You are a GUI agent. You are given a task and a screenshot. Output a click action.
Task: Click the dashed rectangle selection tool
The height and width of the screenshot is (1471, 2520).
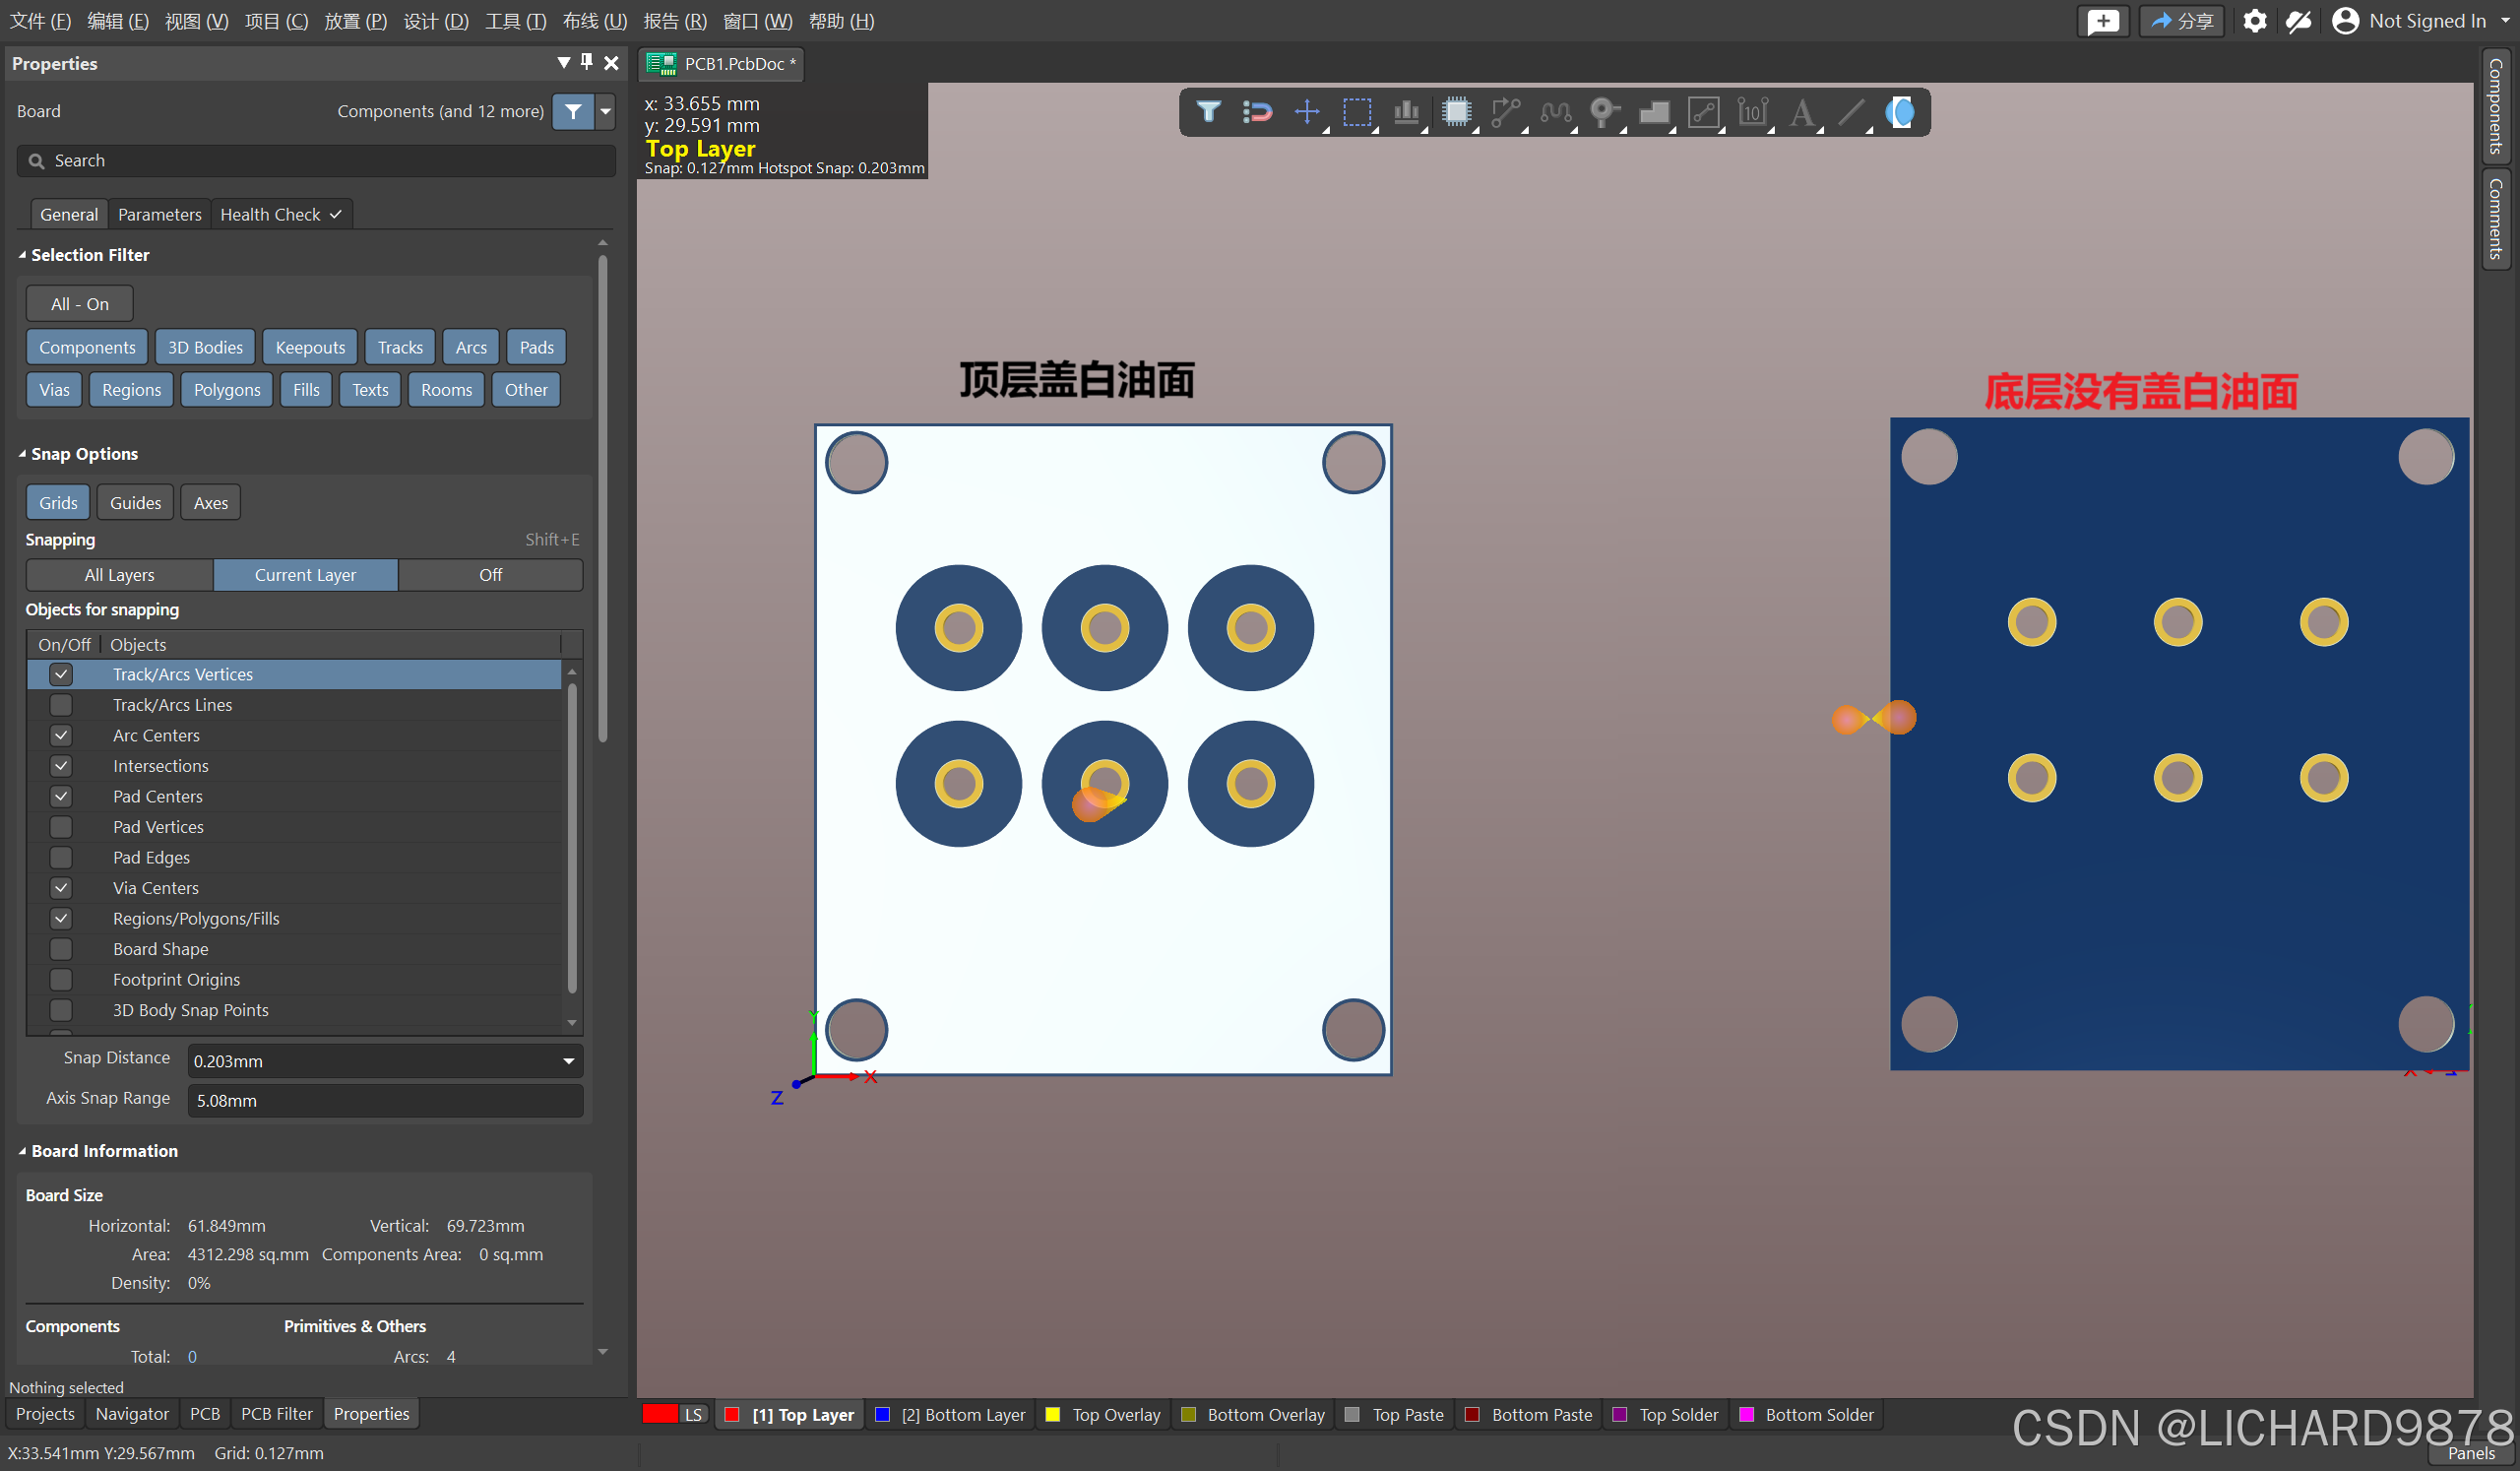1357,112
